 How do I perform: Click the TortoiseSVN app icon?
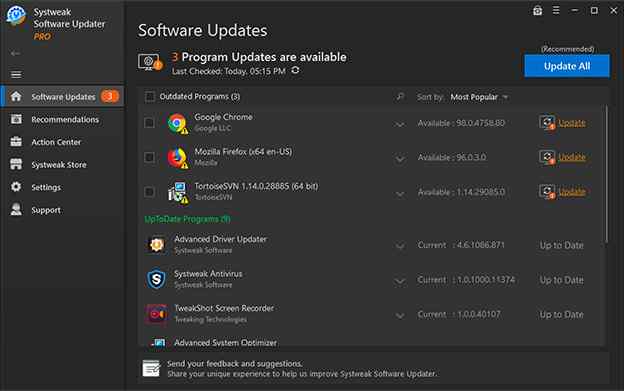(177, 193)
